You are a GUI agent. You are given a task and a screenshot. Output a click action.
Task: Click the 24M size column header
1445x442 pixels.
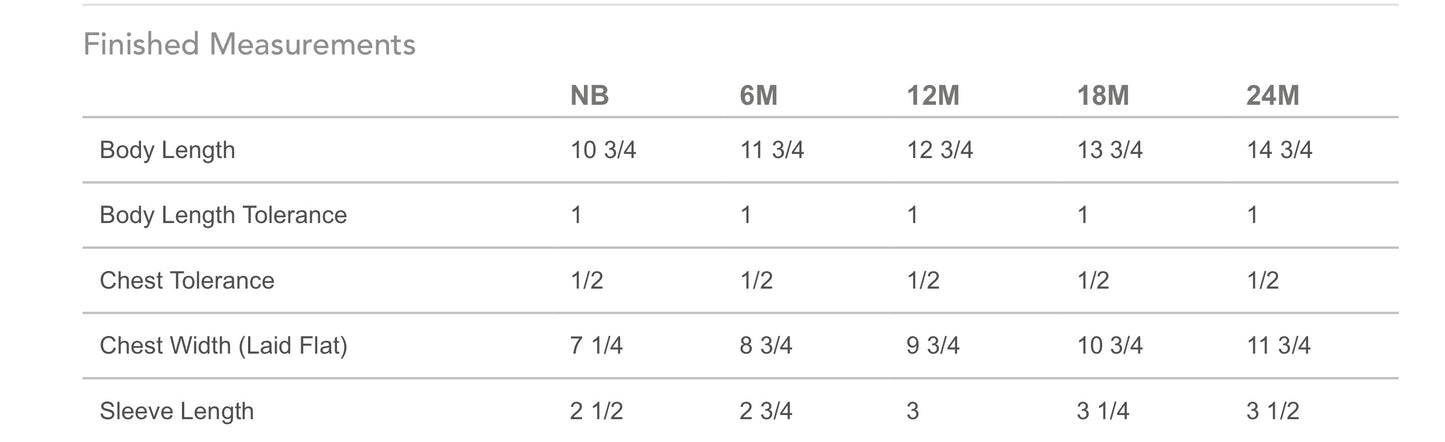[1273, 96]
